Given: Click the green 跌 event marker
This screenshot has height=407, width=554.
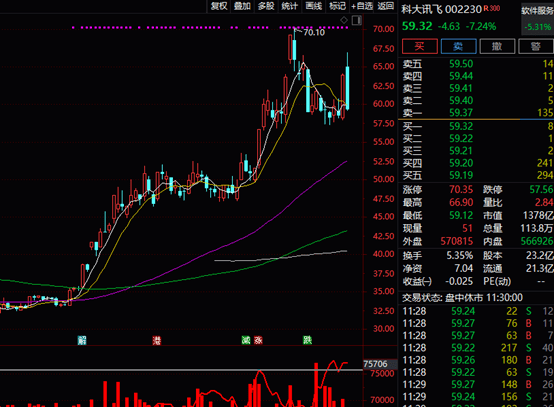Looking at the screenshot, I should (307, 340).
